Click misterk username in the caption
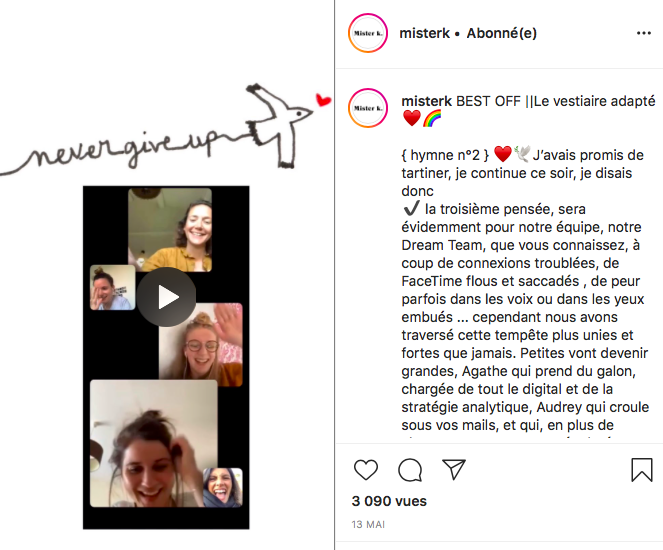Image resolution: width=663 pixels, height=550 pixels. 427,101
